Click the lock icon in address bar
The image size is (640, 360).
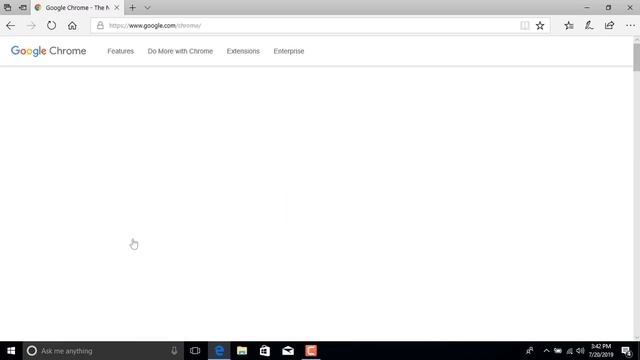coord(100,25)
